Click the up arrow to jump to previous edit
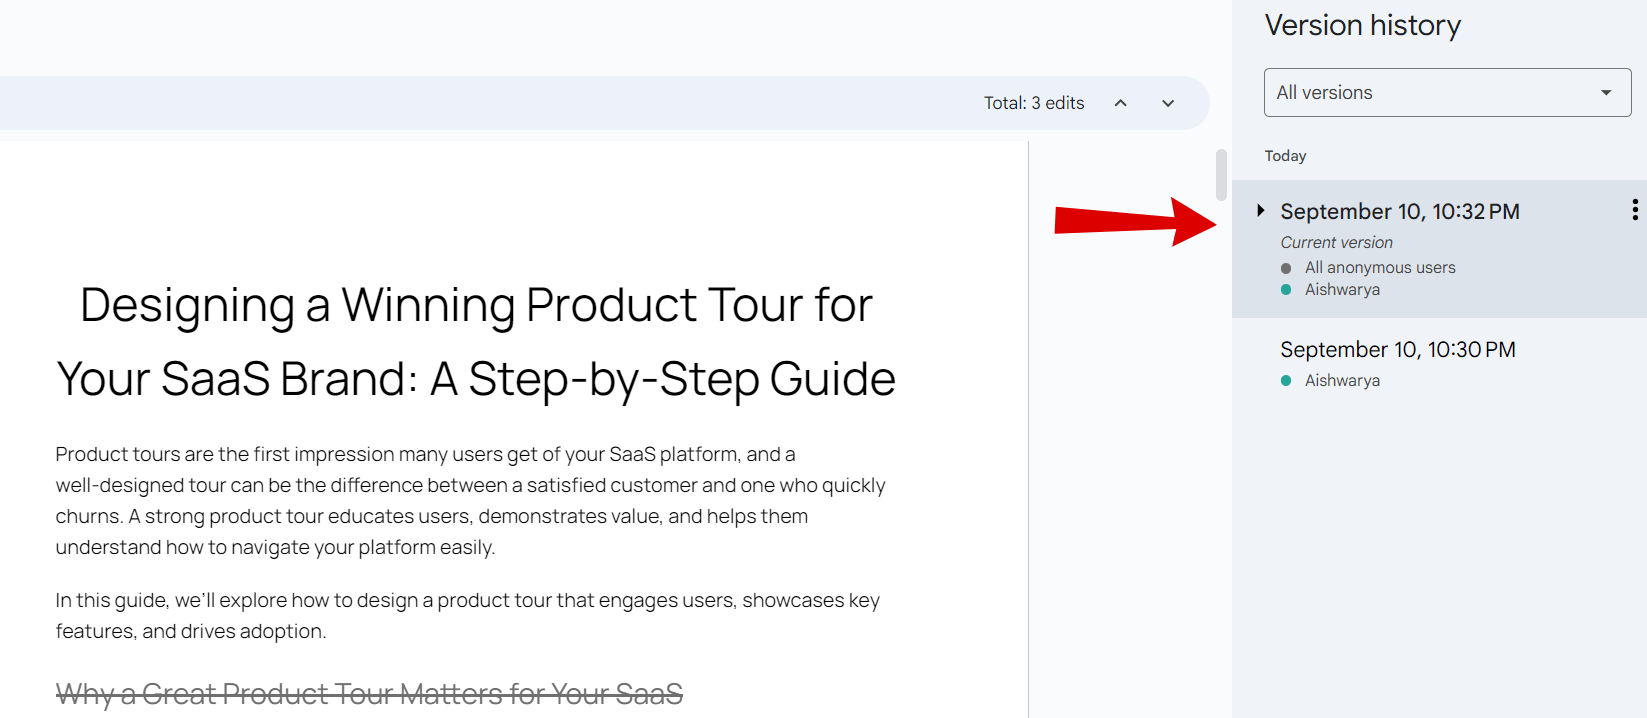 [1120, 102]
